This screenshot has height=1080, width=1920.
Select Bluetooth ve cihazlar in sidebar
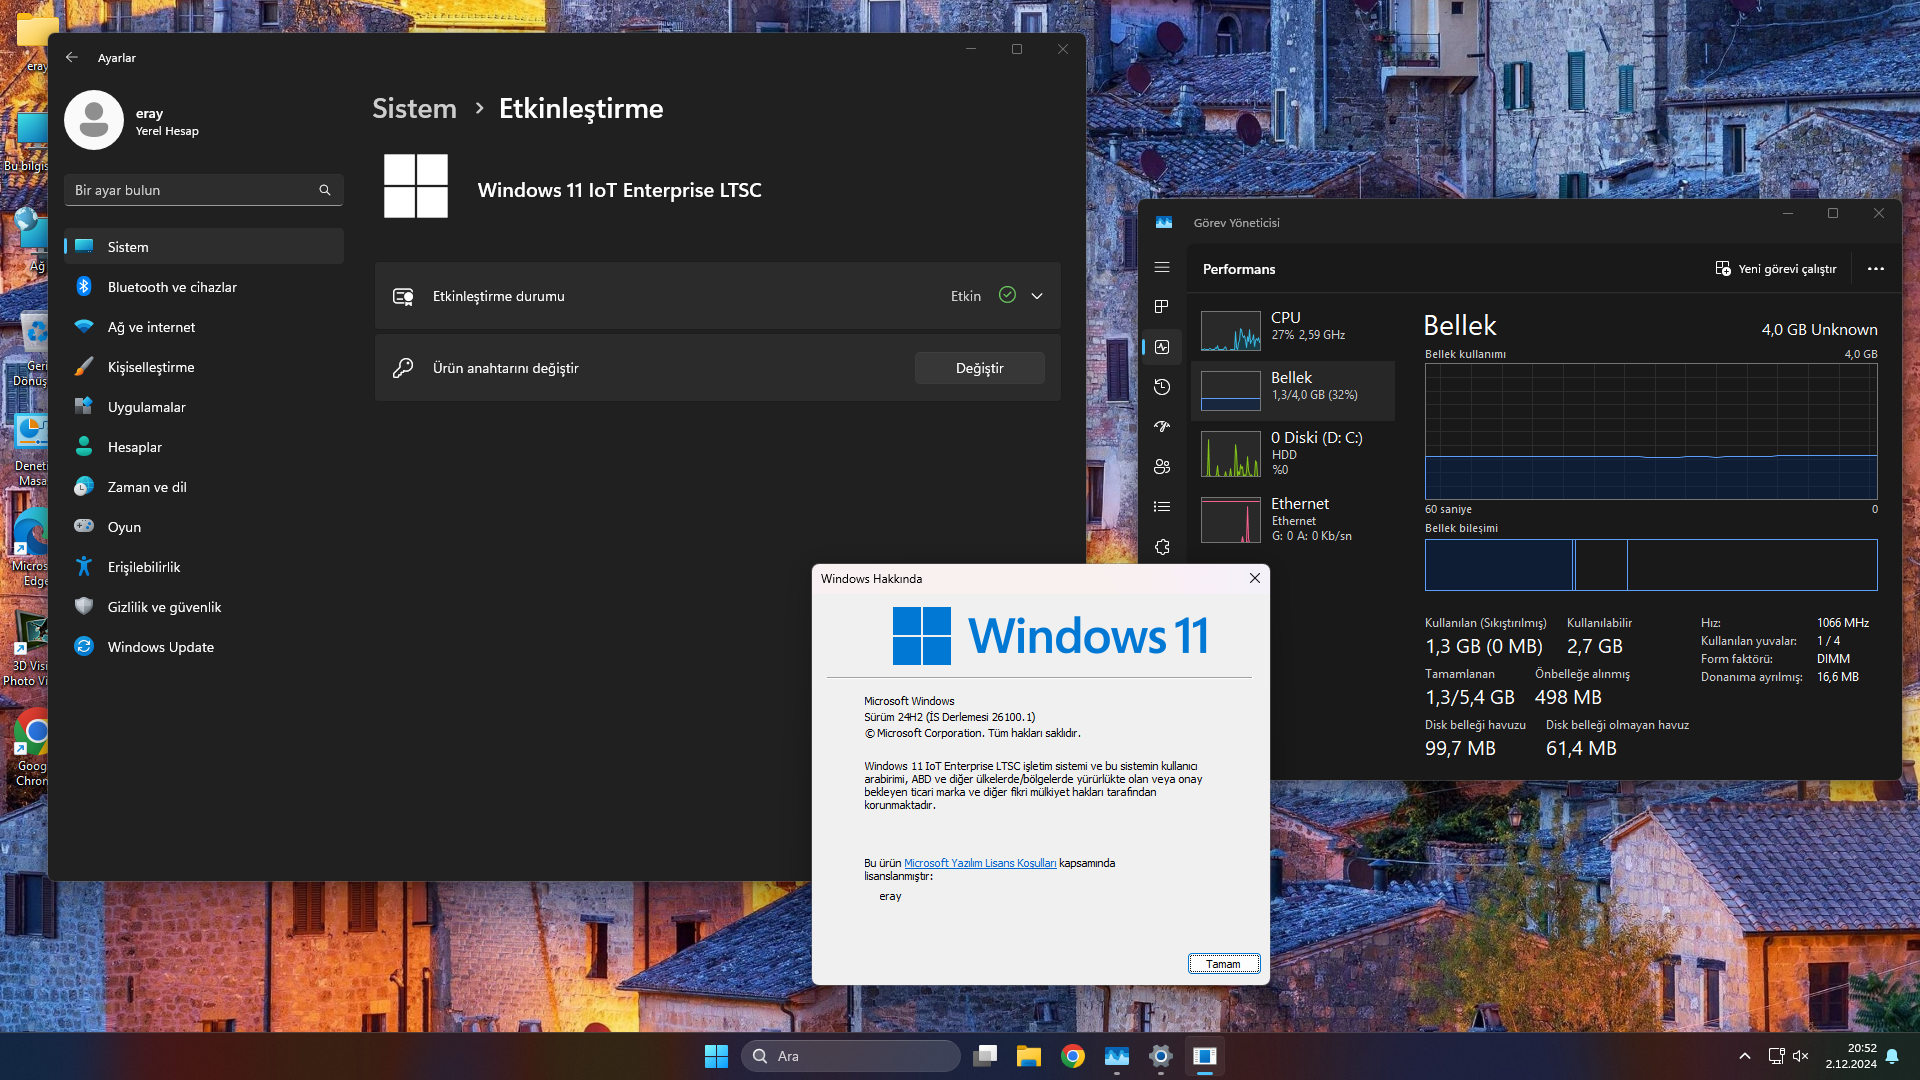[172, 287]
